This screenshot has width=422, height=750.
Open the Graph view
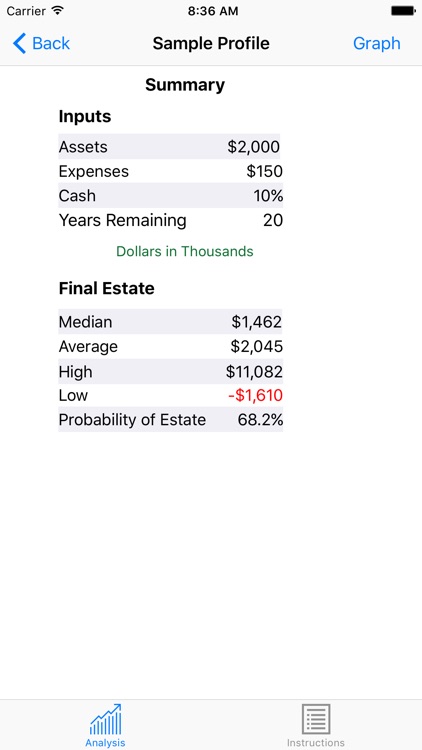[x=377, y=44]
